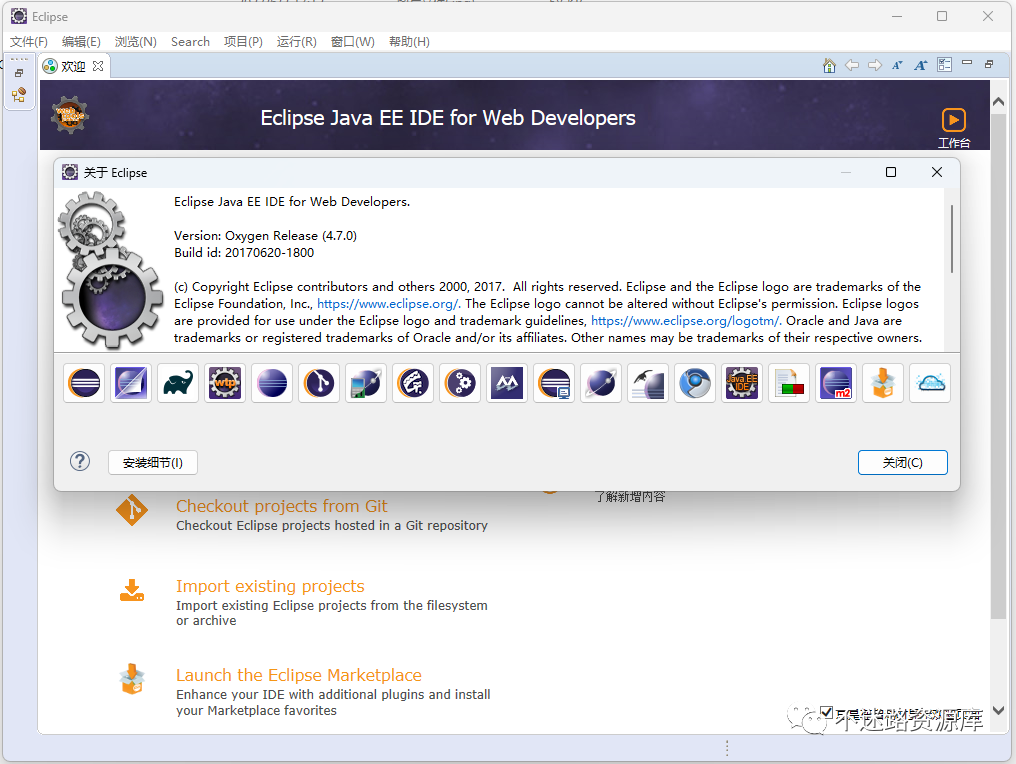Click the restore icon in the left trim bar

click(19, 73)
